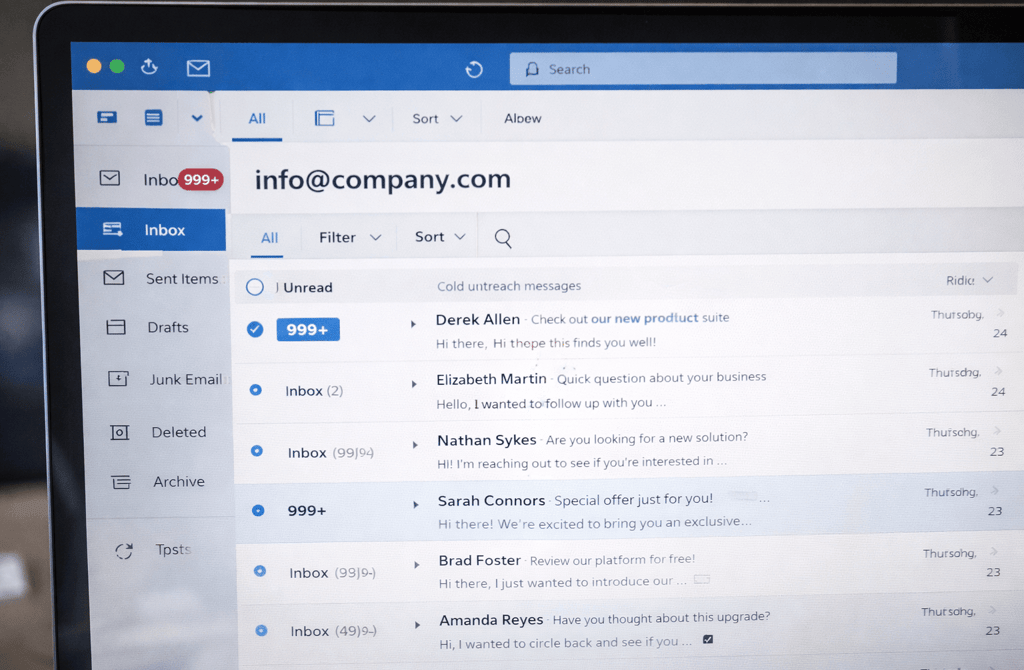Click the Drafts folder icon
Viewport: 1024px width, 670px height.
pos(115,327)
